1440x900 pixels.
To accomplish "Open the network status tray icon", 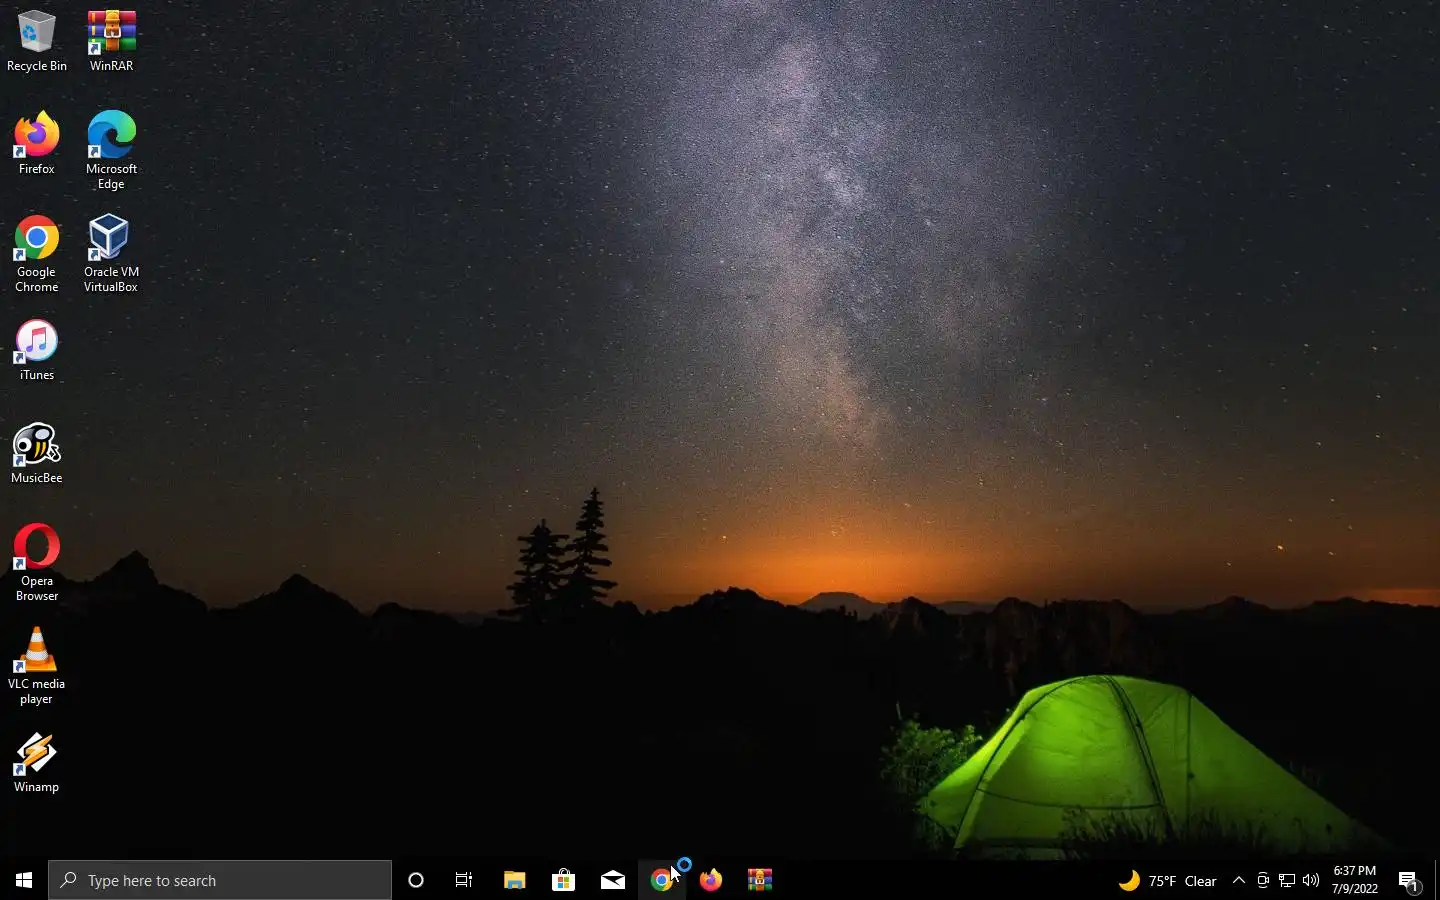I will click(1287, 880).
